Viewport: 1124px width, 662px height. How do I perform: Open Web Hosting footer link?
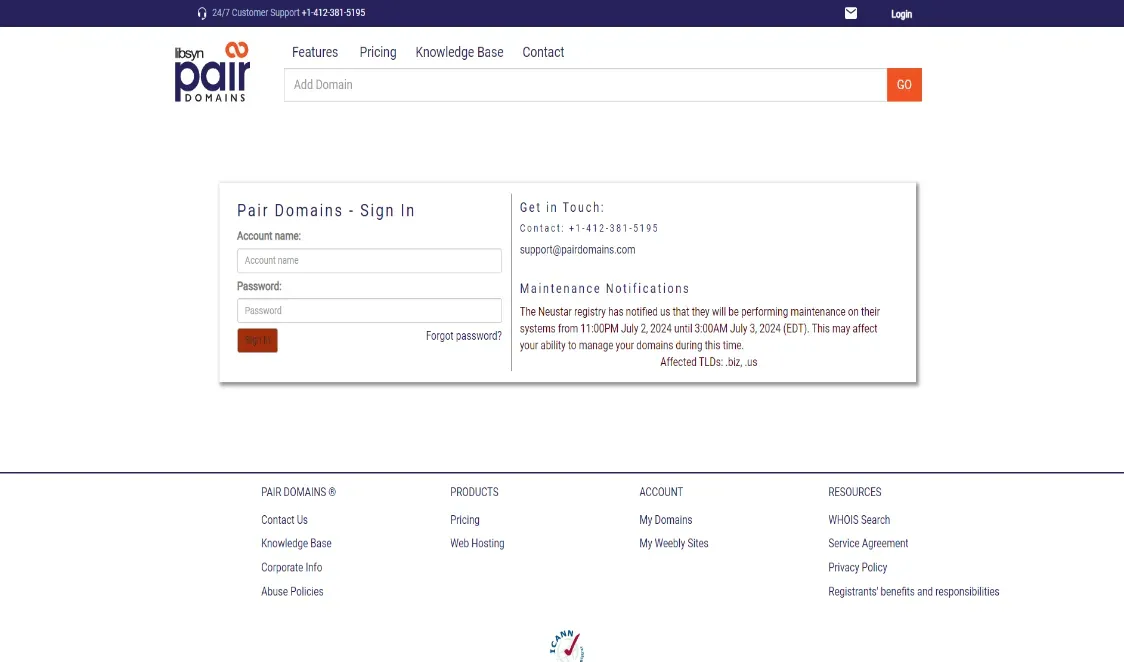point(477,544)
